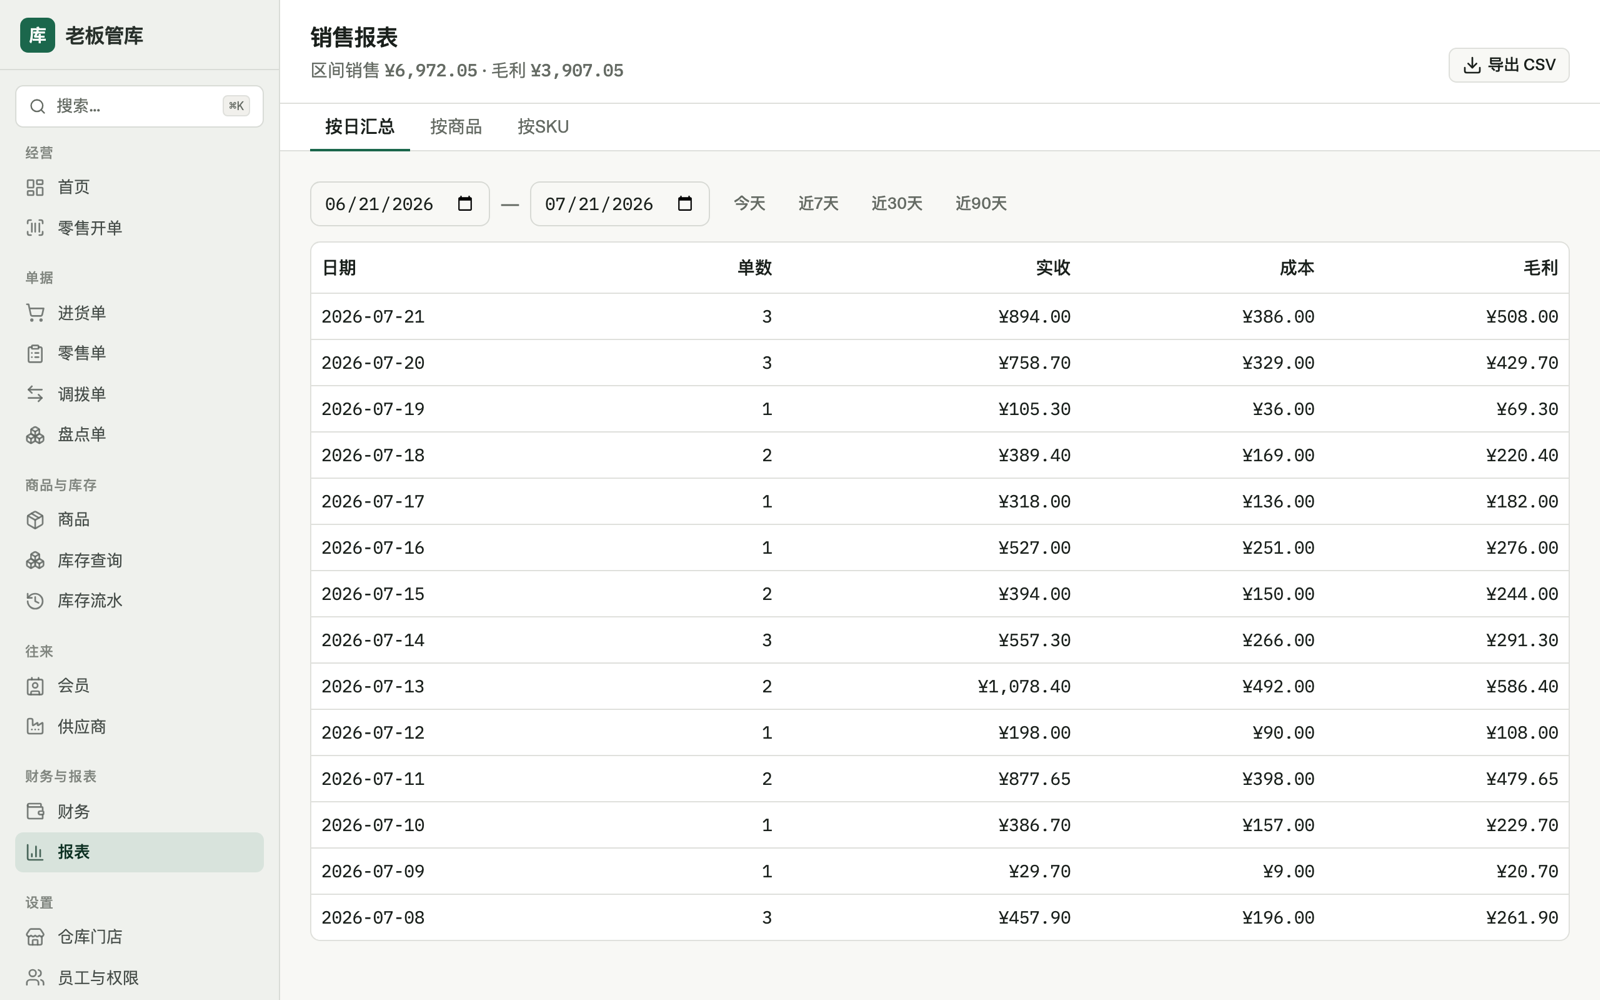
Task: Select the 近90天 quick range
Action: [x=980, y=204]
